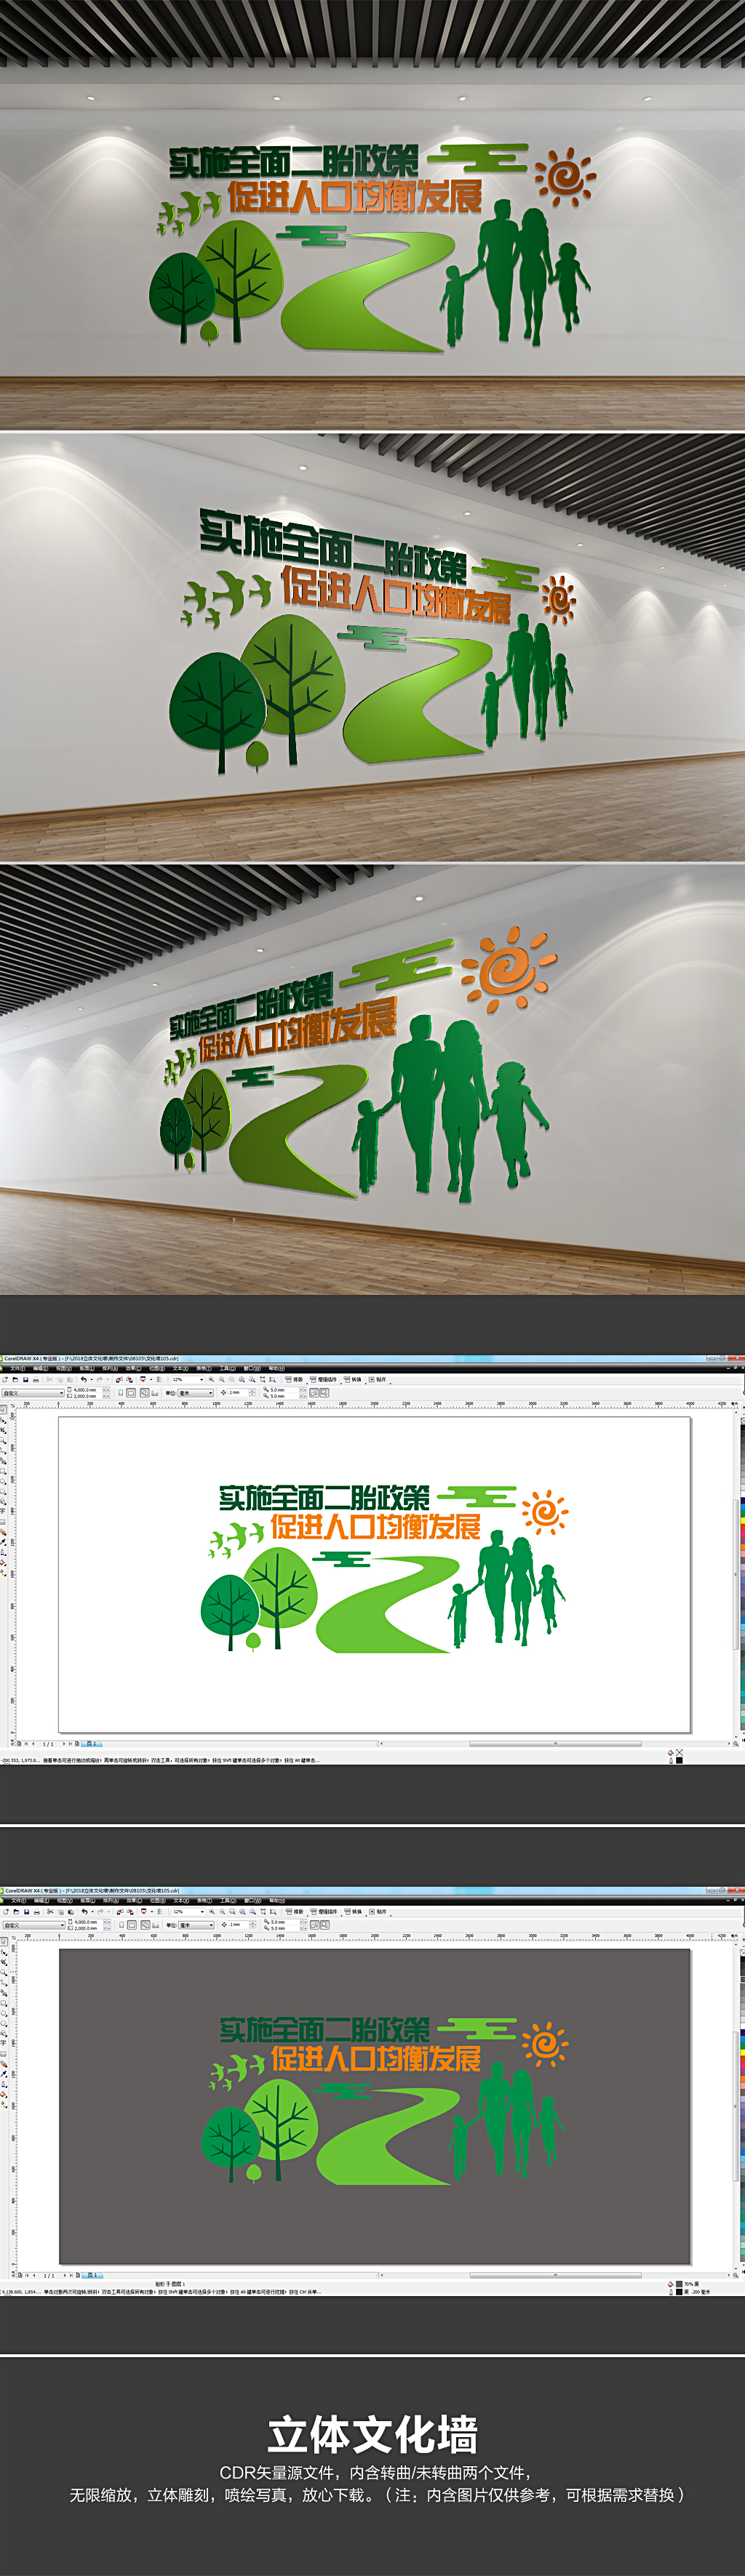The image size is (745, 2576).
Task: Open 表格 menu in white-page CorelDRAW window
Action: pos(203,1368)
